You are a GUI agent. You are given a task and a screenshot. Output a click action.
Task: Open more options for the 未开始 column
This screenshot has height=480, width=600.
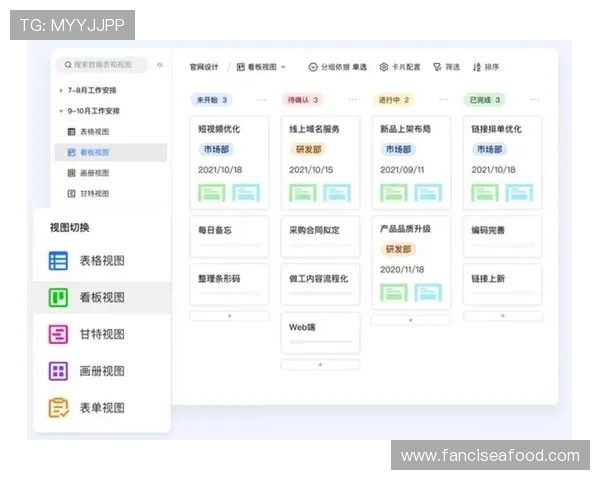(x=261, y=100)
